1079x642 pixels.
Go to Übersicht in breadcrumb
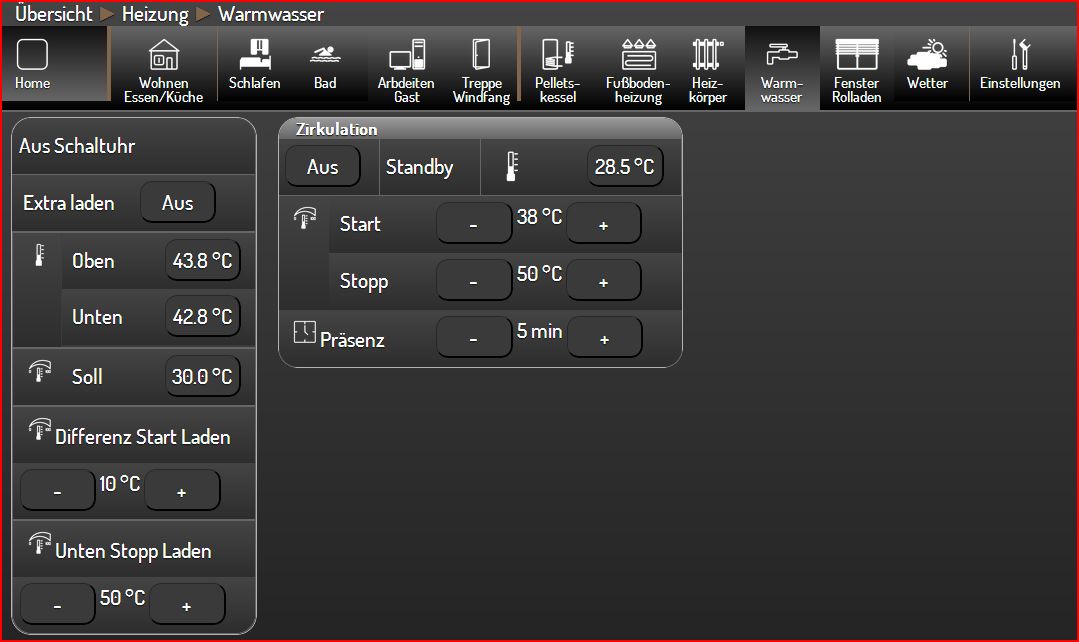click(x=54, y=14)
